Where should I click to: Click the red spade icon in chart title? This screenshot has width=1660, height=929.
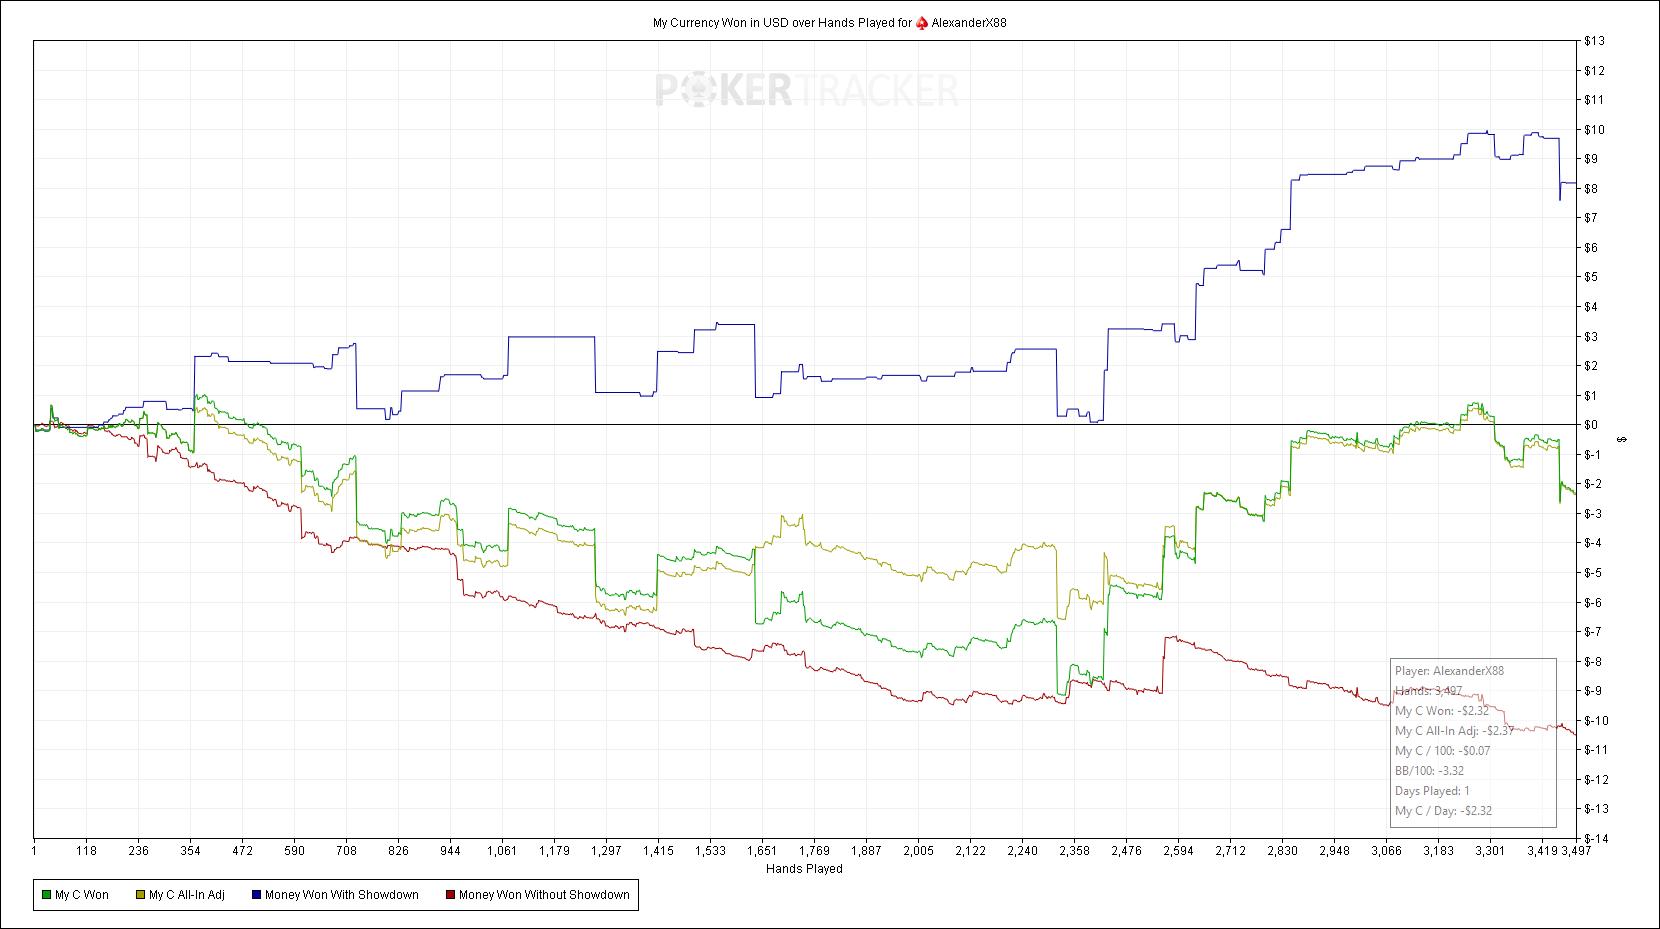click(921, 23)
